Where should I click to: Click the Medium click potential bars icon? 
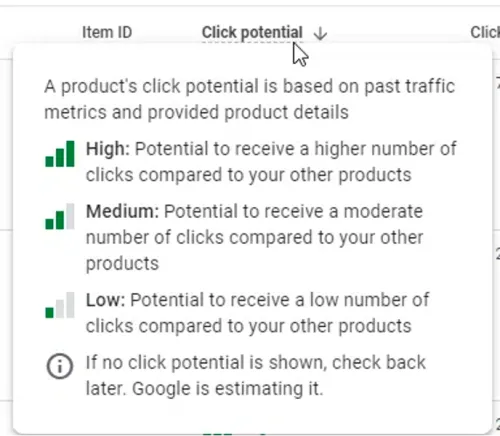[x=60, y=216]
